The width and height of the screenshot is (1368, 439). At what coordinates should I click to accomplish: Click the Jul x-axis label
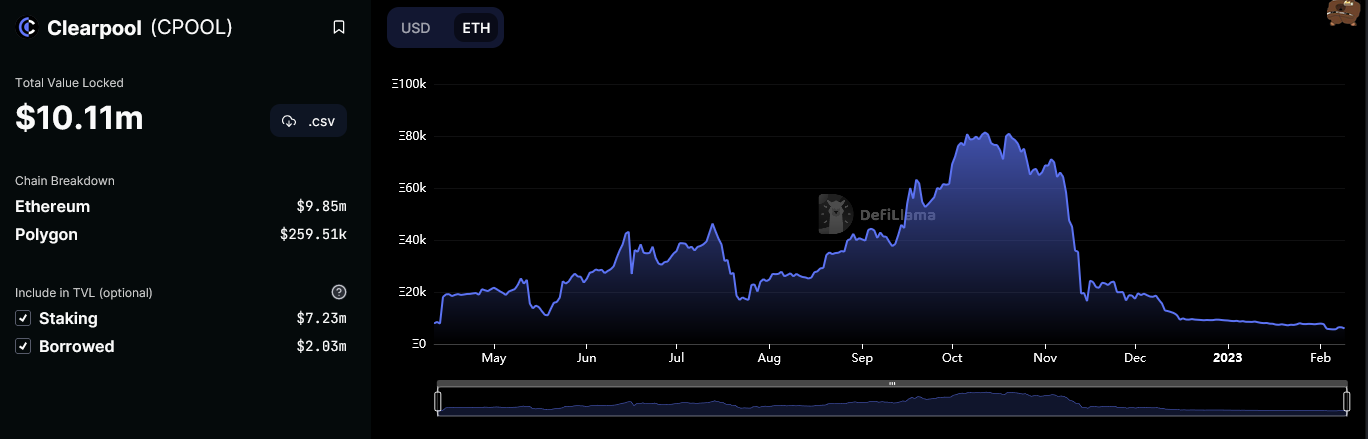point(677,358)
